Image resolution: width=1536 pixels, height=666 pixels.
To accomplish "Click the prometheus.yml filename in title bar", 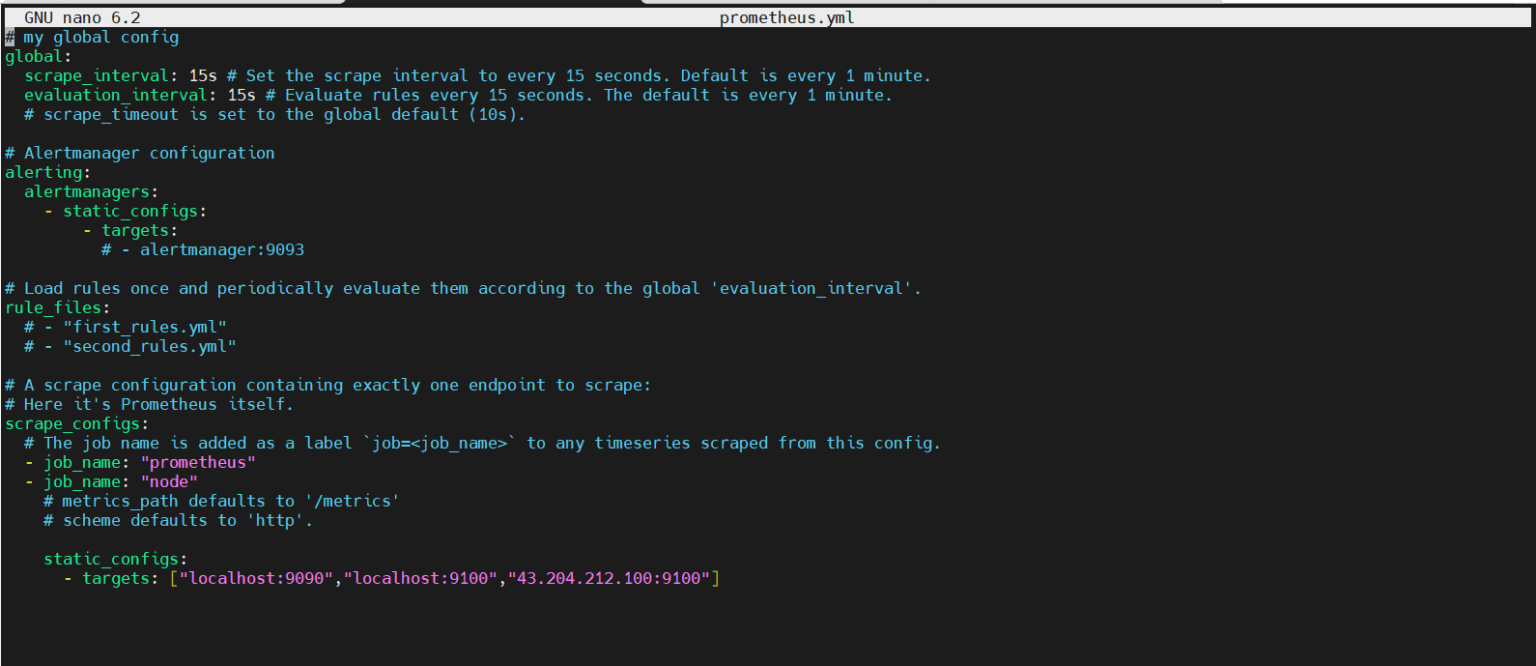I will coord(786,17).
